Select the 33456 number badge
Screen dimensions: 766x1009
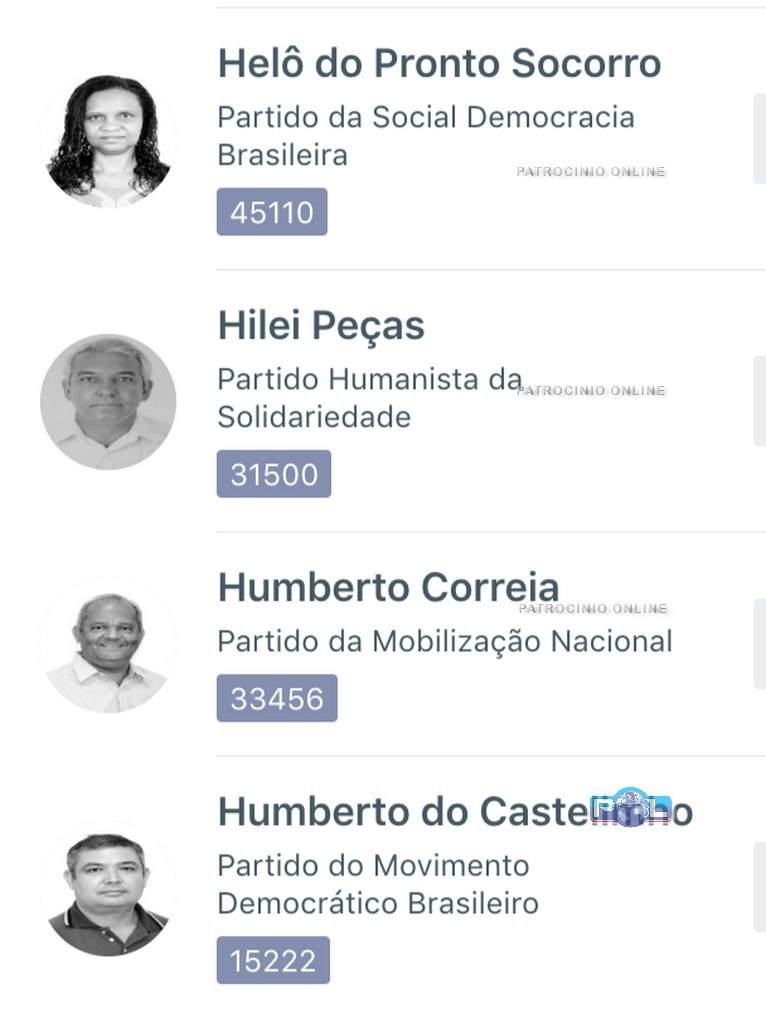click(x=277, y=698)
